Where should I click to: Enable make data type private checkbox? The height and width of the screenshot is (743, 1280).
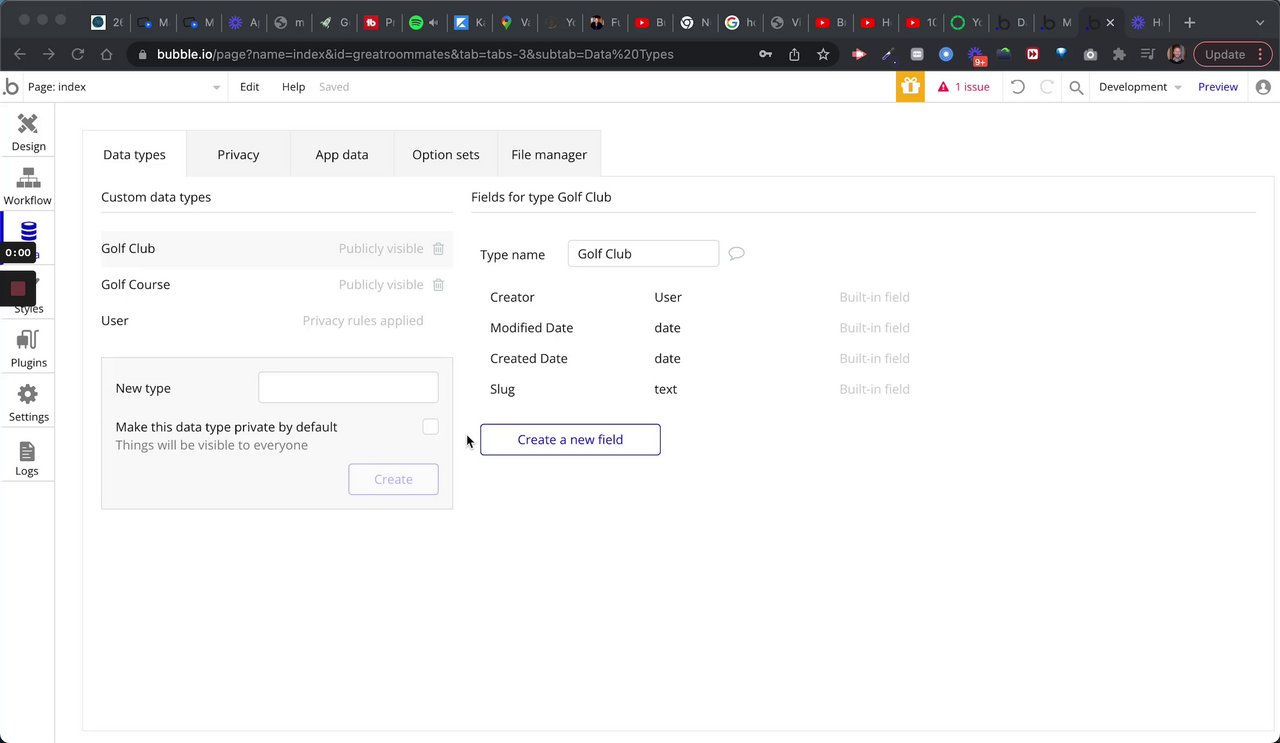[x=430, y=427]
